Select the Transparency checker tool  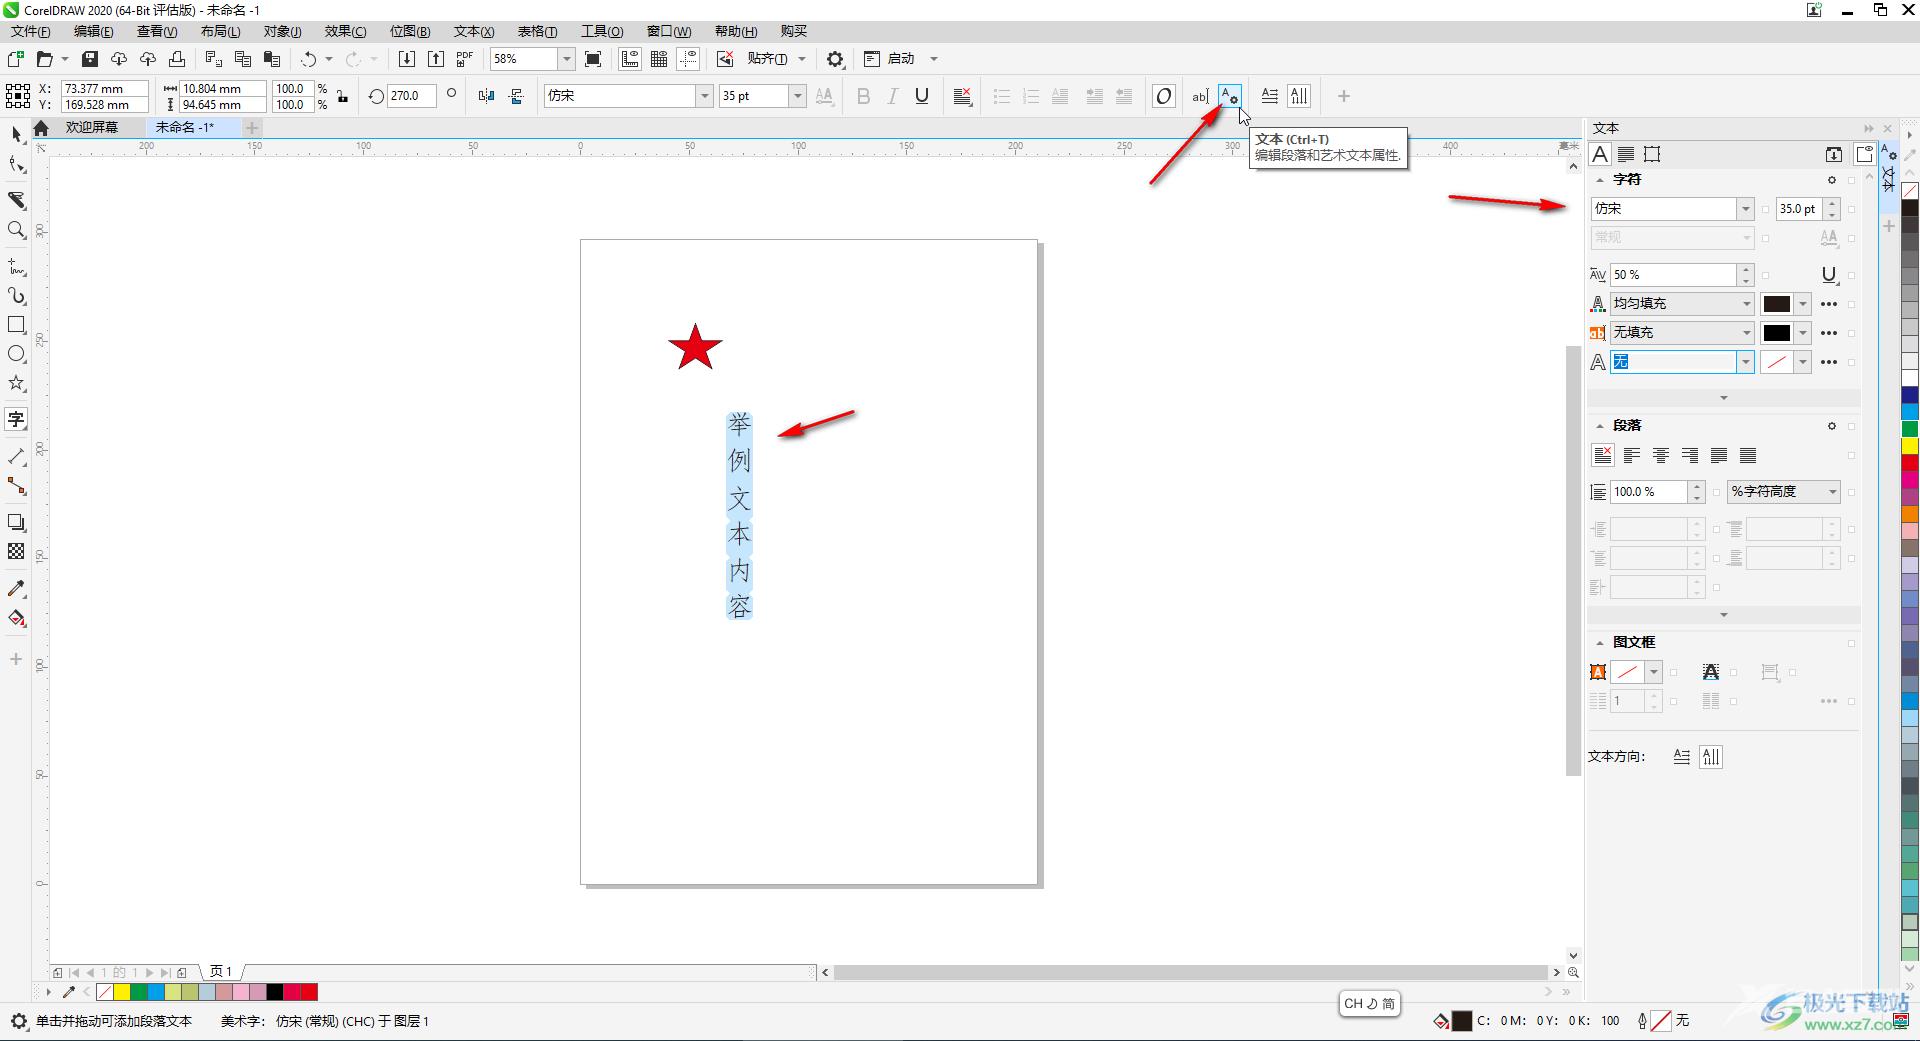click(x=16, y=551)
